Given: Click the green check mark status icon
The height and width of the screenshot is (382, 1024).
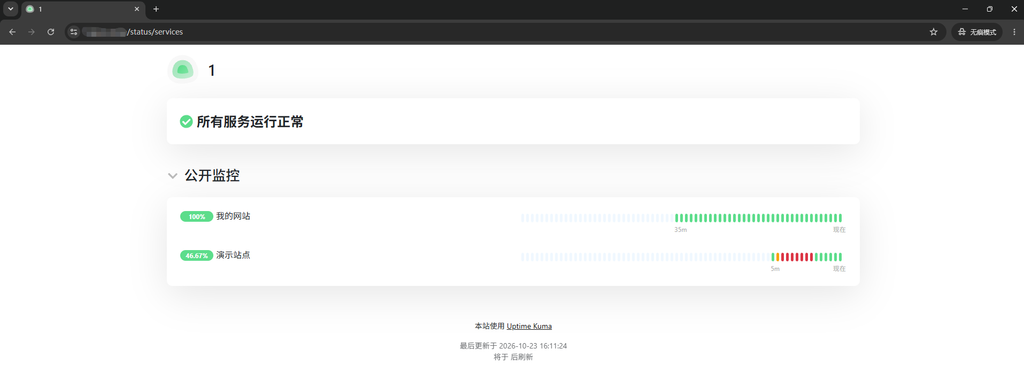Looking at the screenshot, I should tap(186, 121).
